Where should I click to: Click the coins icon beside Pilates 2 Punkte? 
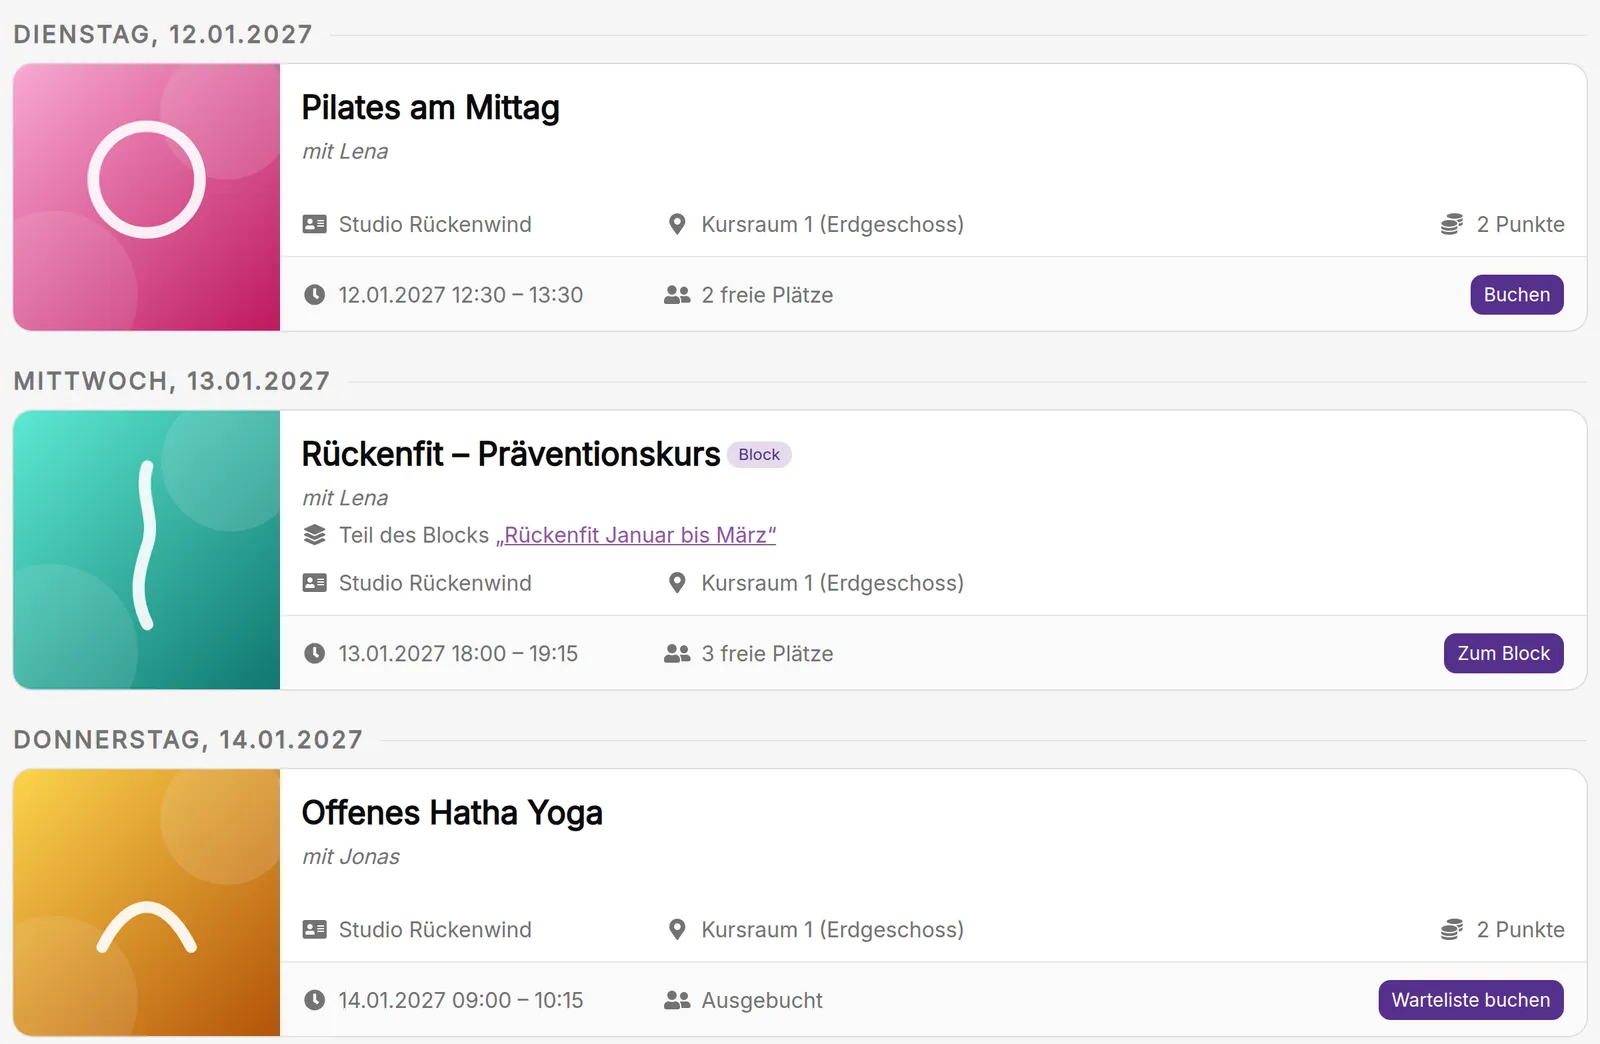[x=1451, y=224]
